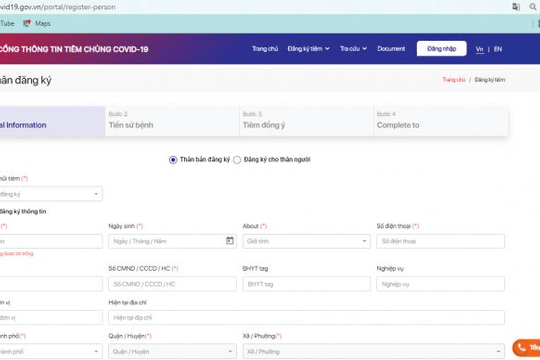Click the zoom magnifier icon in address bar

(x=533, y=7)
